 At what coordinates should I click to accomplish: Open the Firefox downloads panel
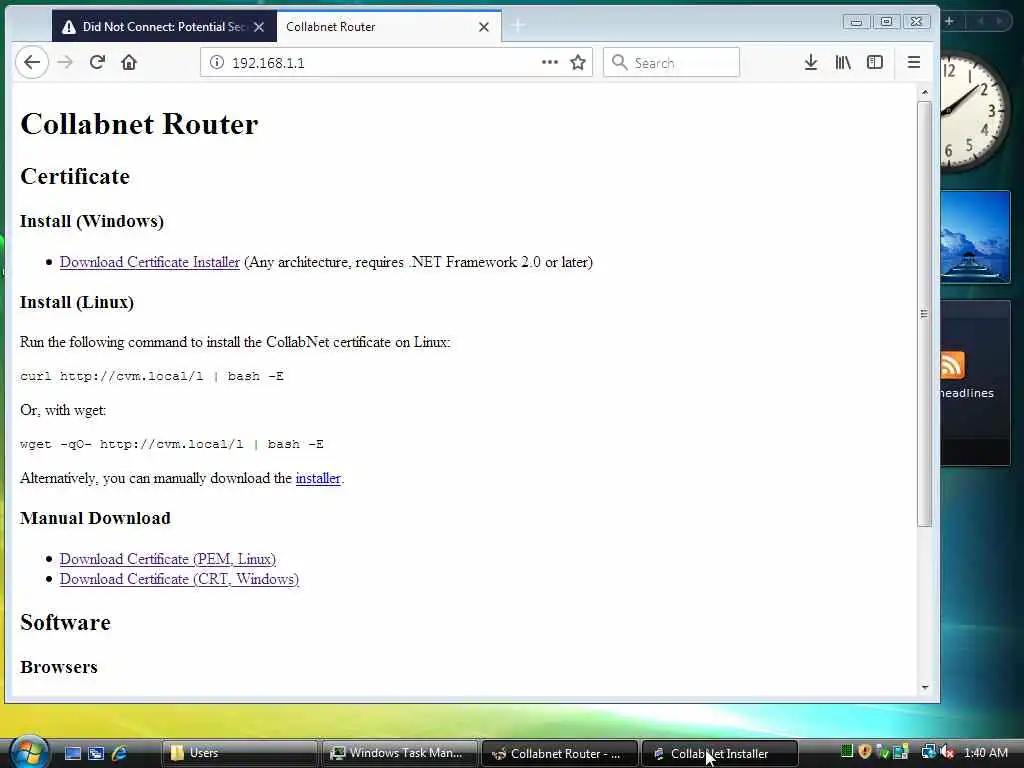click(x=810, y=63)
